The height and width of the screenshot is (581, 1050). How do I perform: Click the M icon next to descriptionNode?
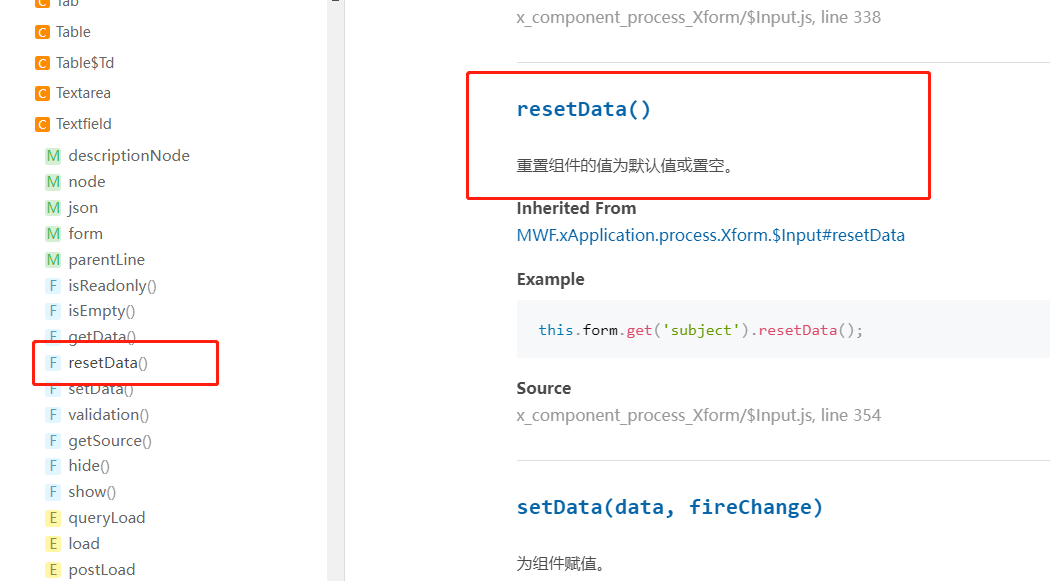(x=53, y=156)
